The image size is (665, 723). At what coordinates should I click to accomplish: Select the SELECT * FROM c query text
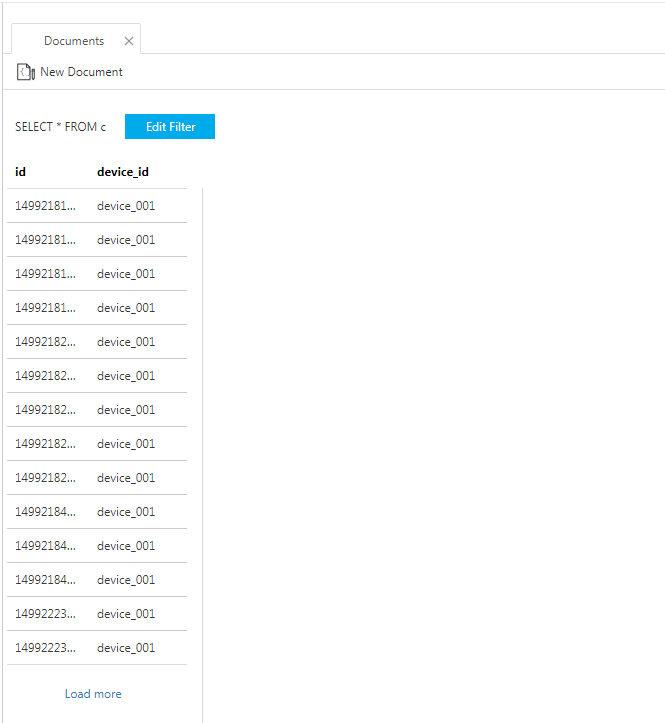pyautogui.click(x=60, y=127)
